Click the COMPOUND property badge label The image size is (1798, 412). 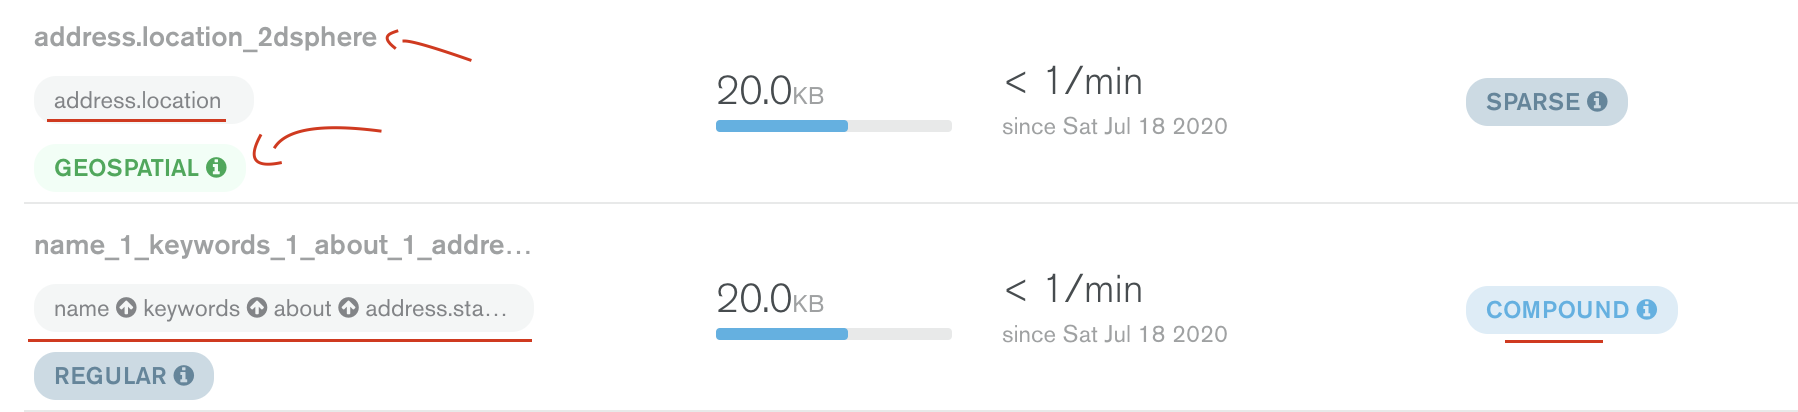[x=1557, y=309]
